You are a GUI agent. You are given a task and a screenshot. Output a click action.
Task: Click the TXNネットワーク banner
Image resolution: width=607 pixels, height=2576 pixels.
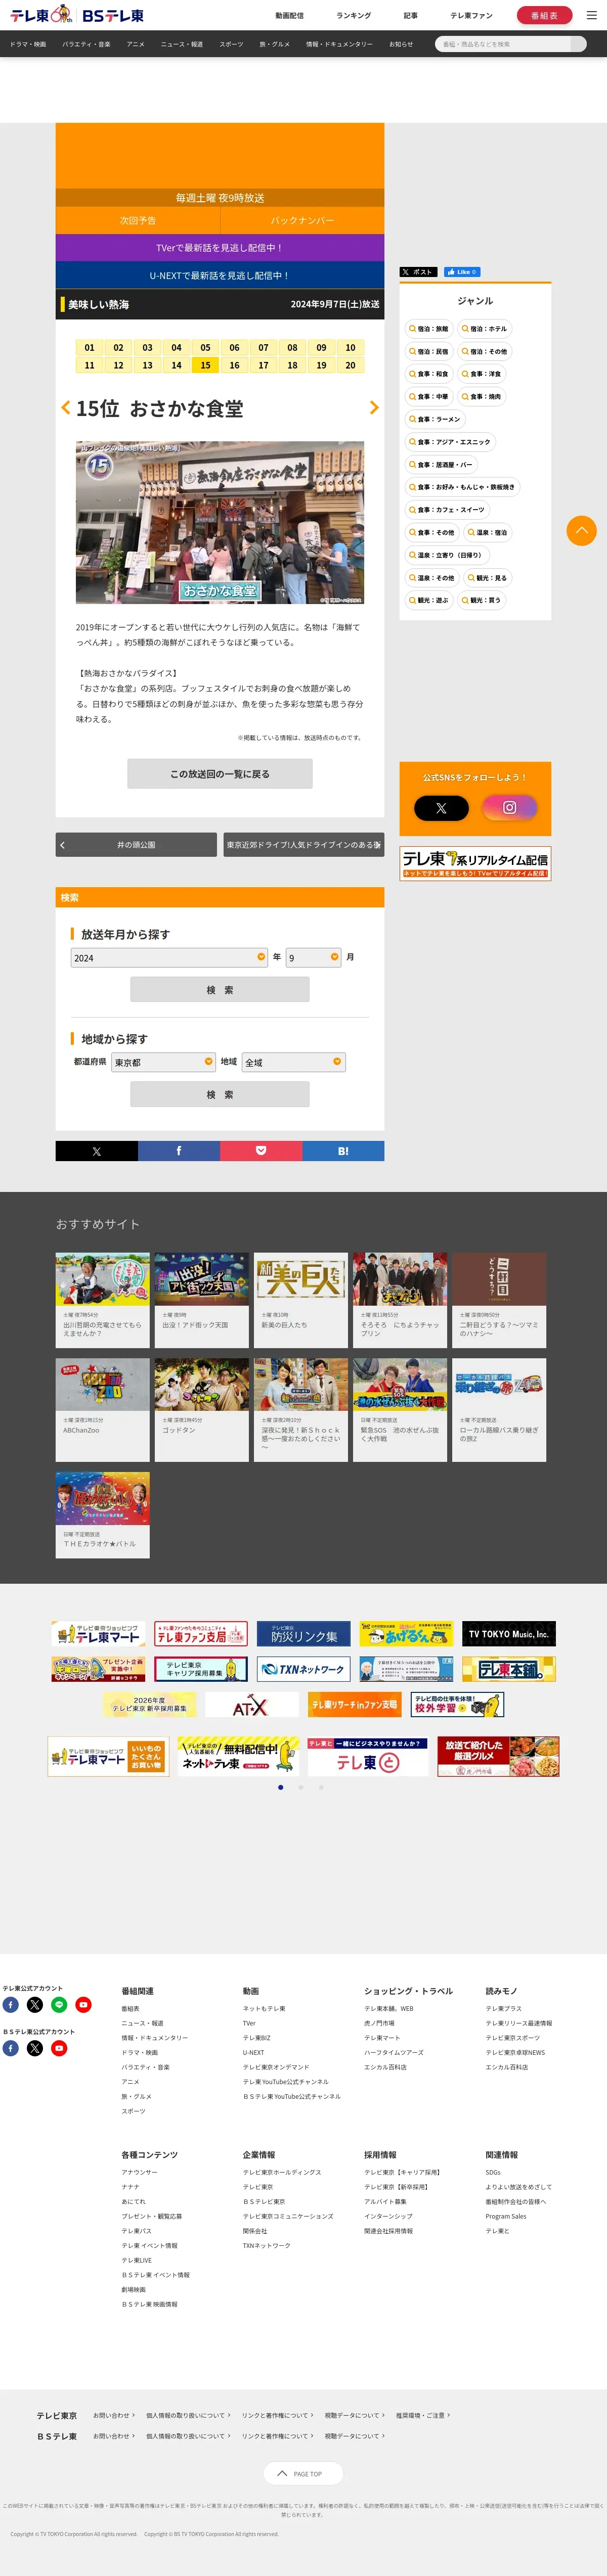(303, 1669)
